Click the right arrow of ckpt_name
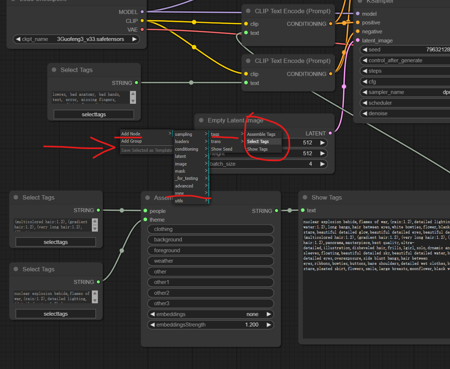The width and height of the screenshot is (450, 369). (134, 39)
